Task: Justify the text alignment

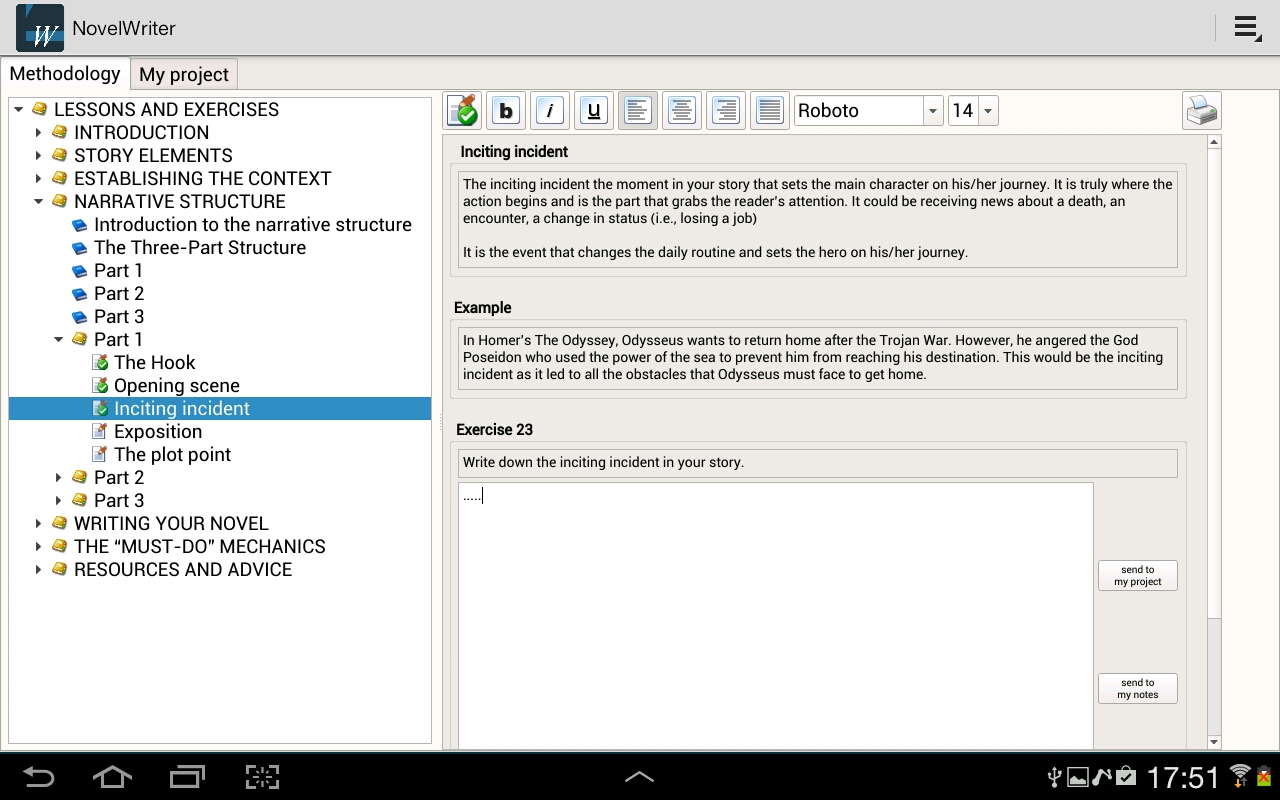Action: pos(770,111)
